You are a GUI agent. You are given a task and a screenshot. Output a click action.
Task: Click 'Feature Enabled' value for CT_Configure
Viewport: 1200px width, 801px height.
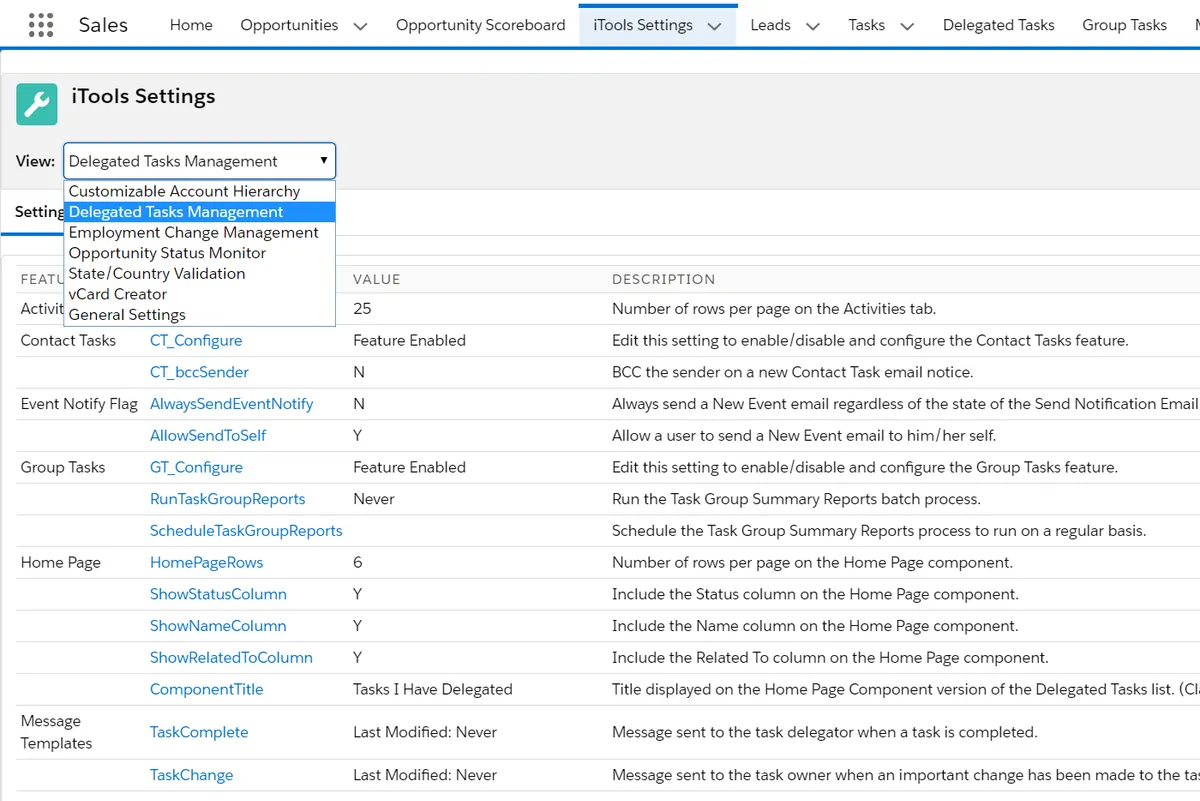409,340
